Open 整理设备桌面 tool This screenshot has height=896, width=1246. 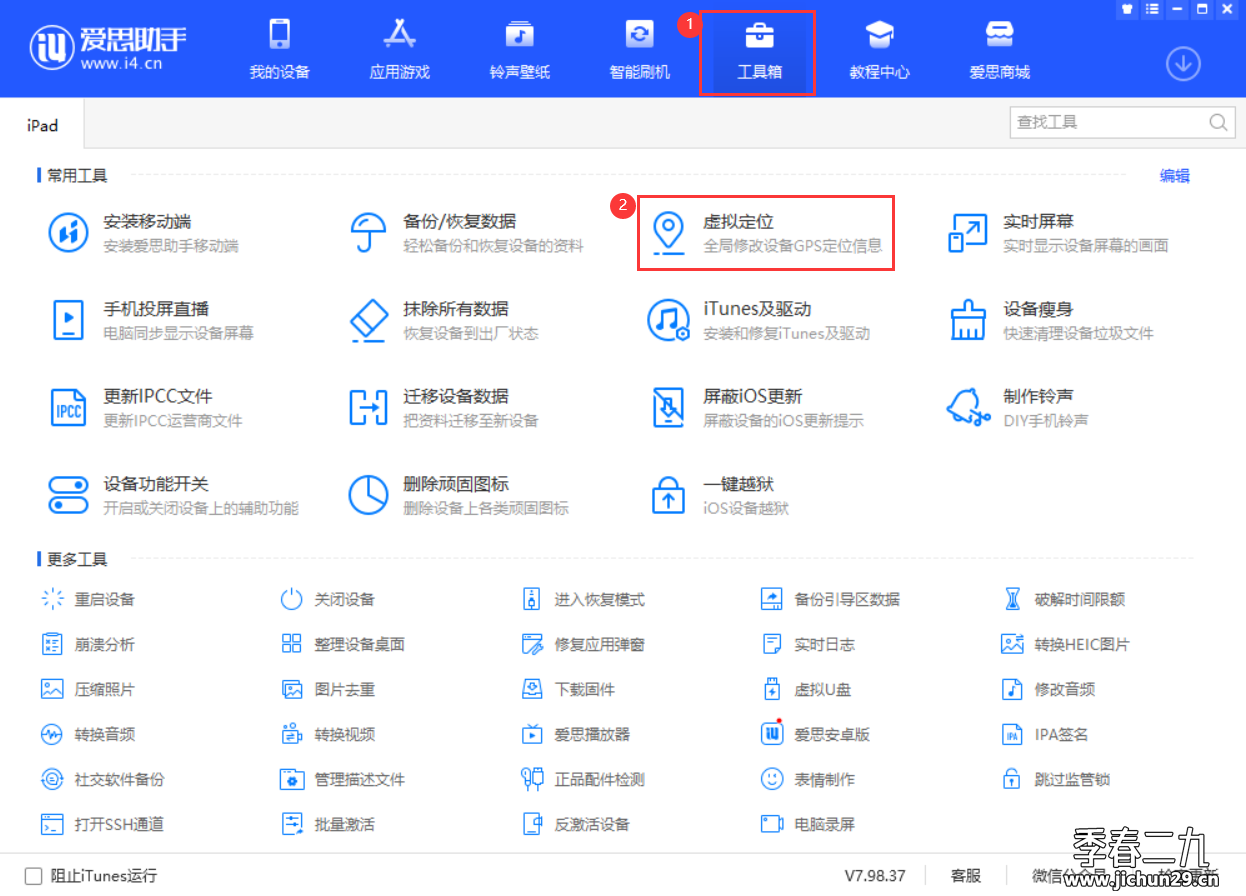(343, 644)
